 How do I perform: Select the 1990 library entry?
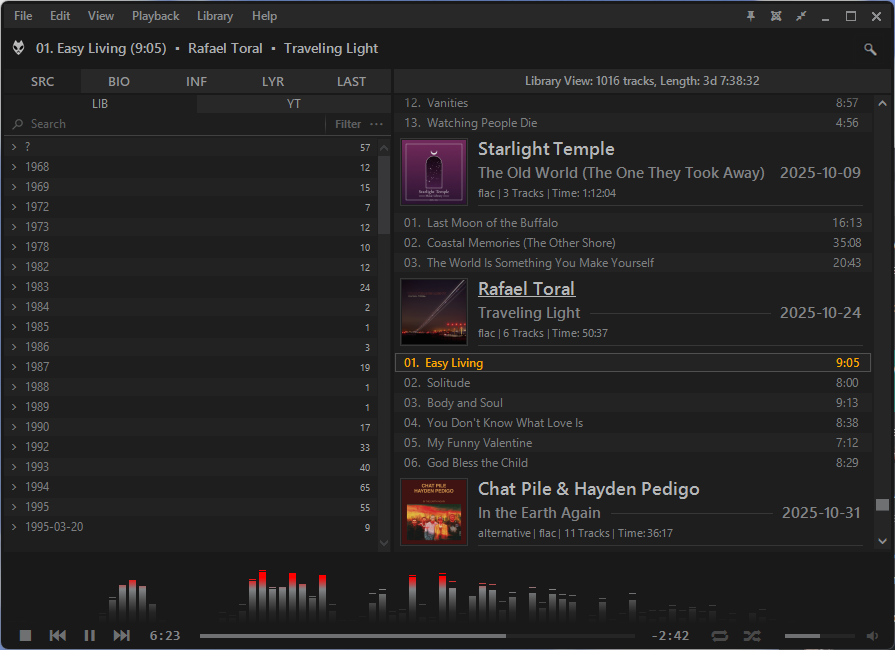(191, 427)
